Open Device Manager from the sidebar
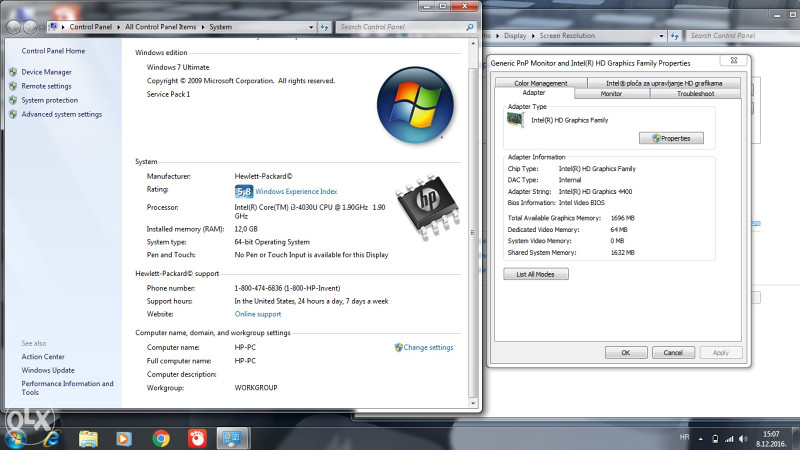The height and width of the screenshot is (450, 800). pyautogui.click(x=46, y=72)
